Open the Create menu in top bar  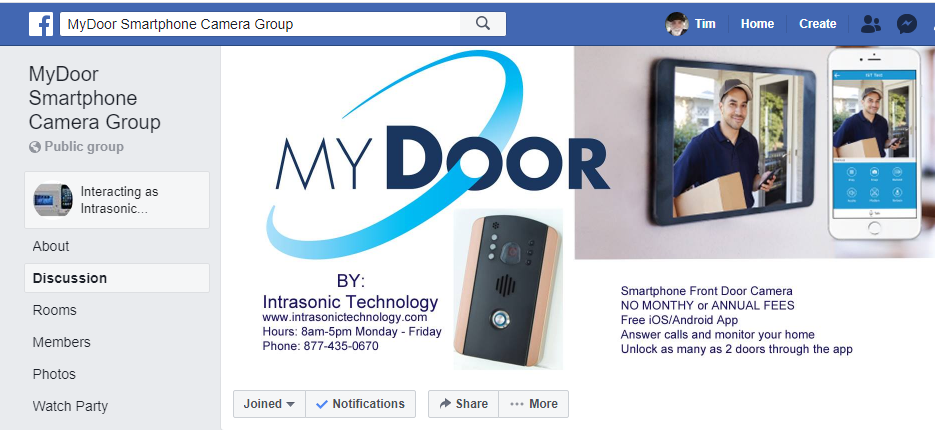818,24
